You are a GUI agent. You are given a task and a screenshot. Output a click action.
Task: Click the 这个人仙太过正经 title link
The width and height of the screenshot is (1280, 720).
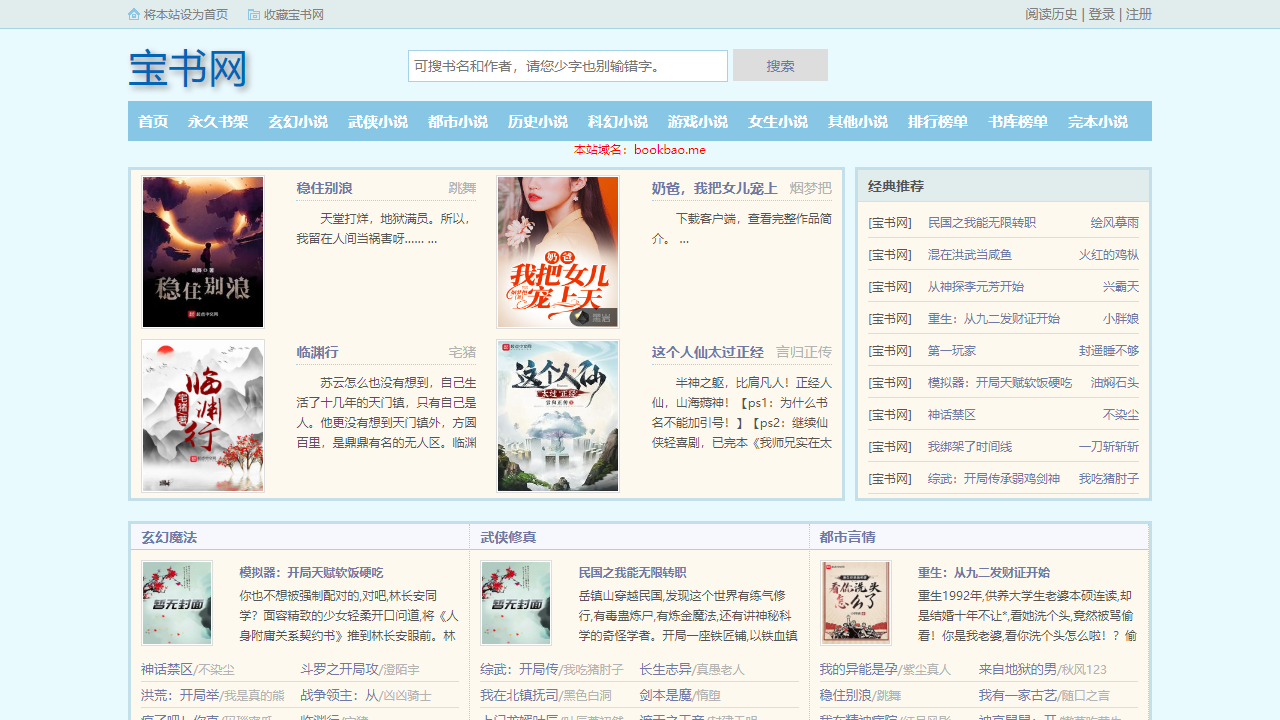[x=707, y=352]
